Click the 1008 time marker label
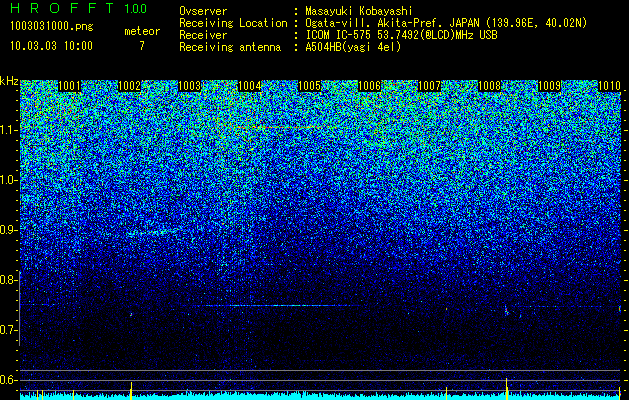Viewport: 629px width, 400px height. pos(489,86)
